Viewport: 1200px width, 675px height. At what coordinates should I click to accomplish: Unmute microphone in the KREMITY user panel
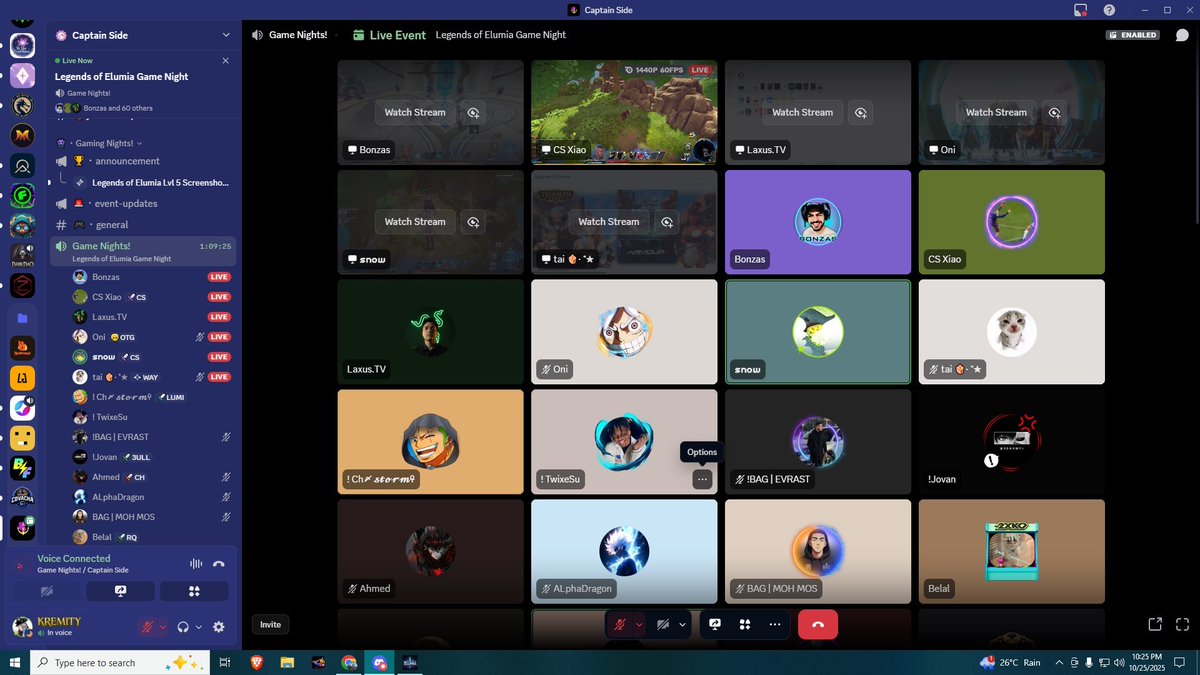tap(148, 627)
